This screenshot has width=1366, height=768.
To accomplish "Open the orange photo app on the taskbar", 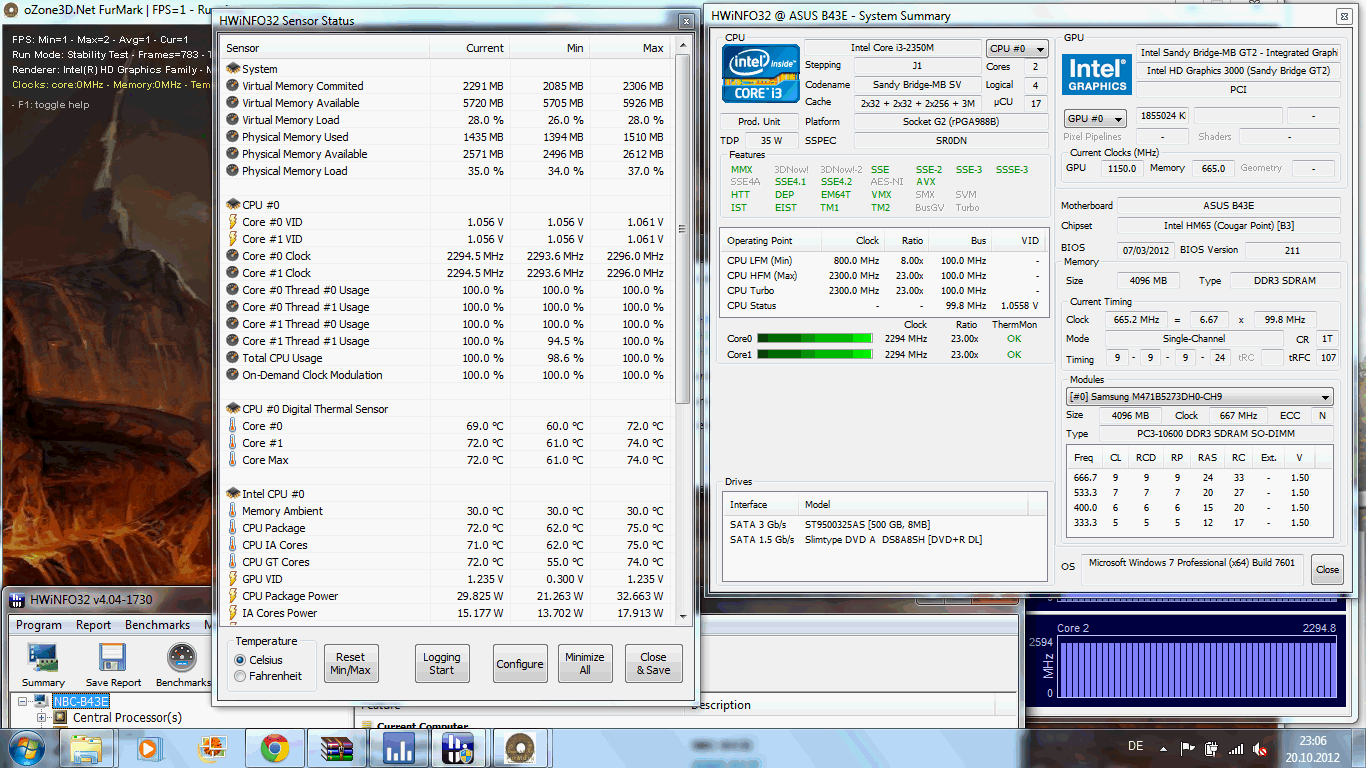I will coord(212,748).
